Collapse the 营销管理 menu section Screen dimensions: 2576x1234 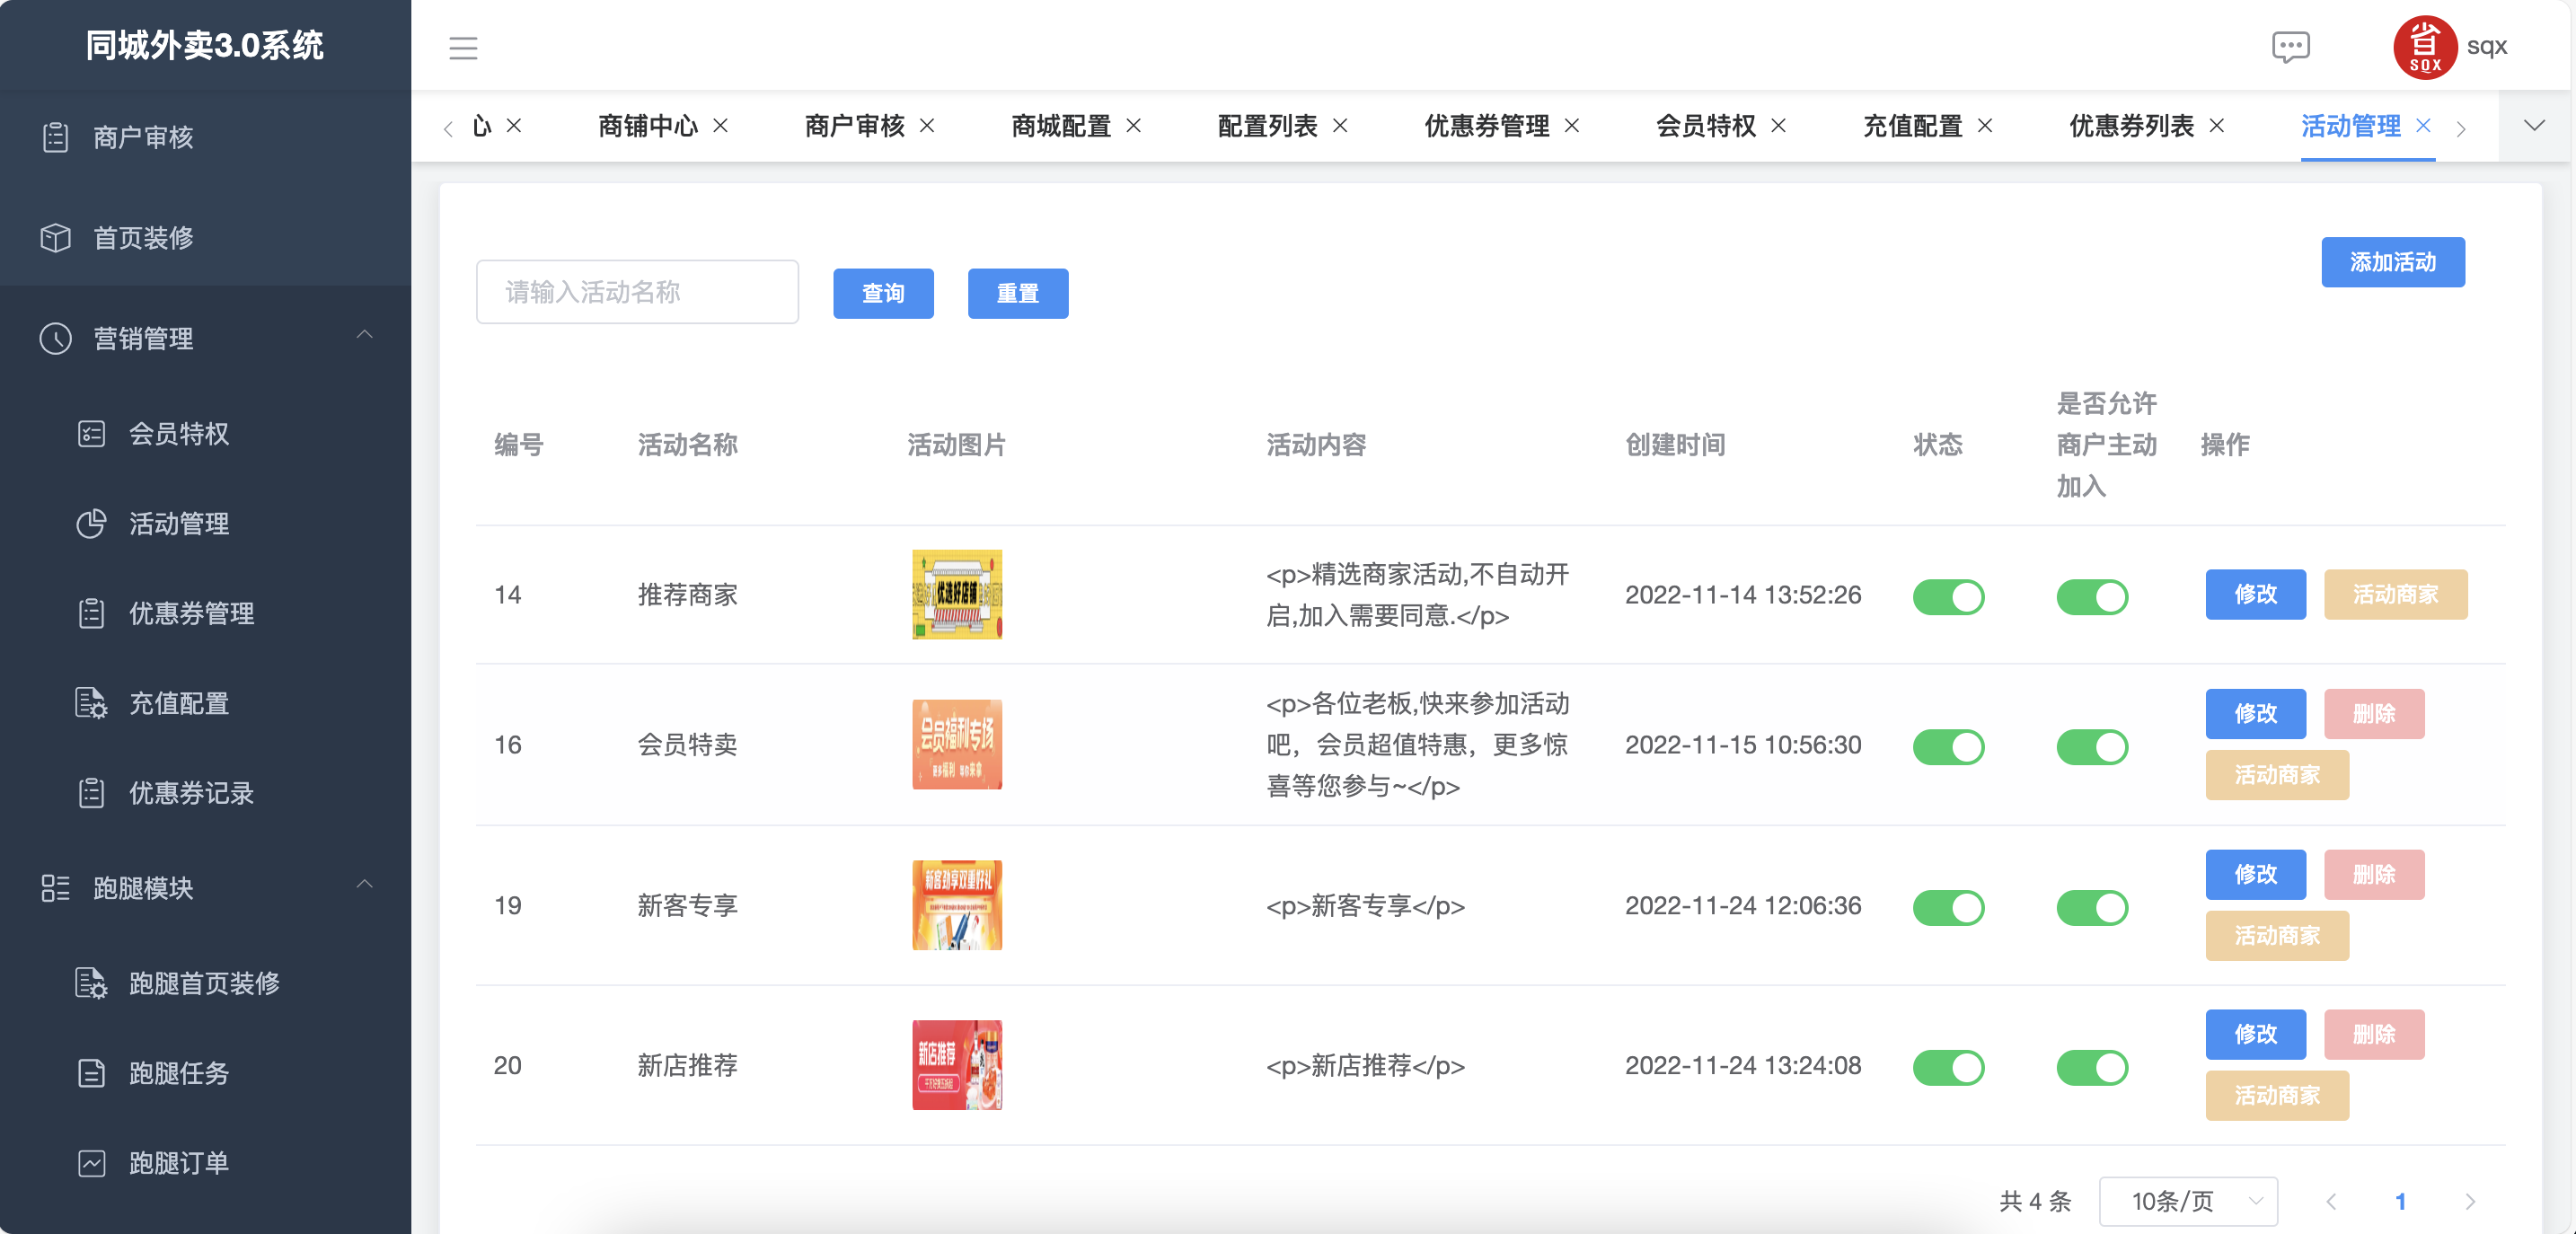365,335
